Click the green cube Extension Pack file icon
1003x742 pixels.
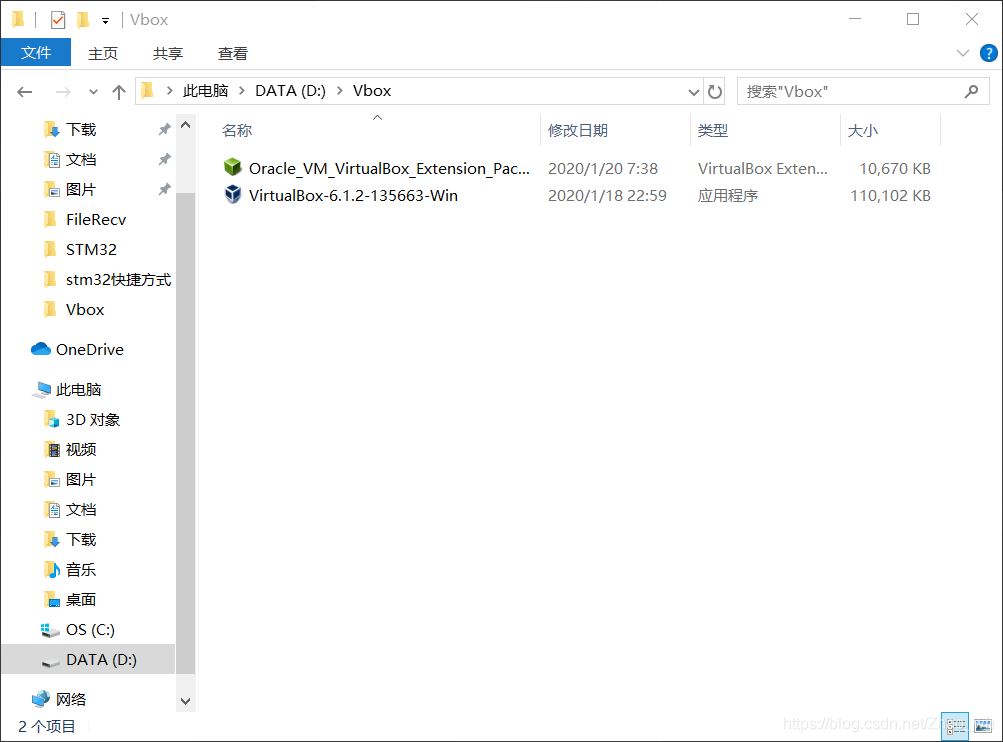click(x=233, y=167)
